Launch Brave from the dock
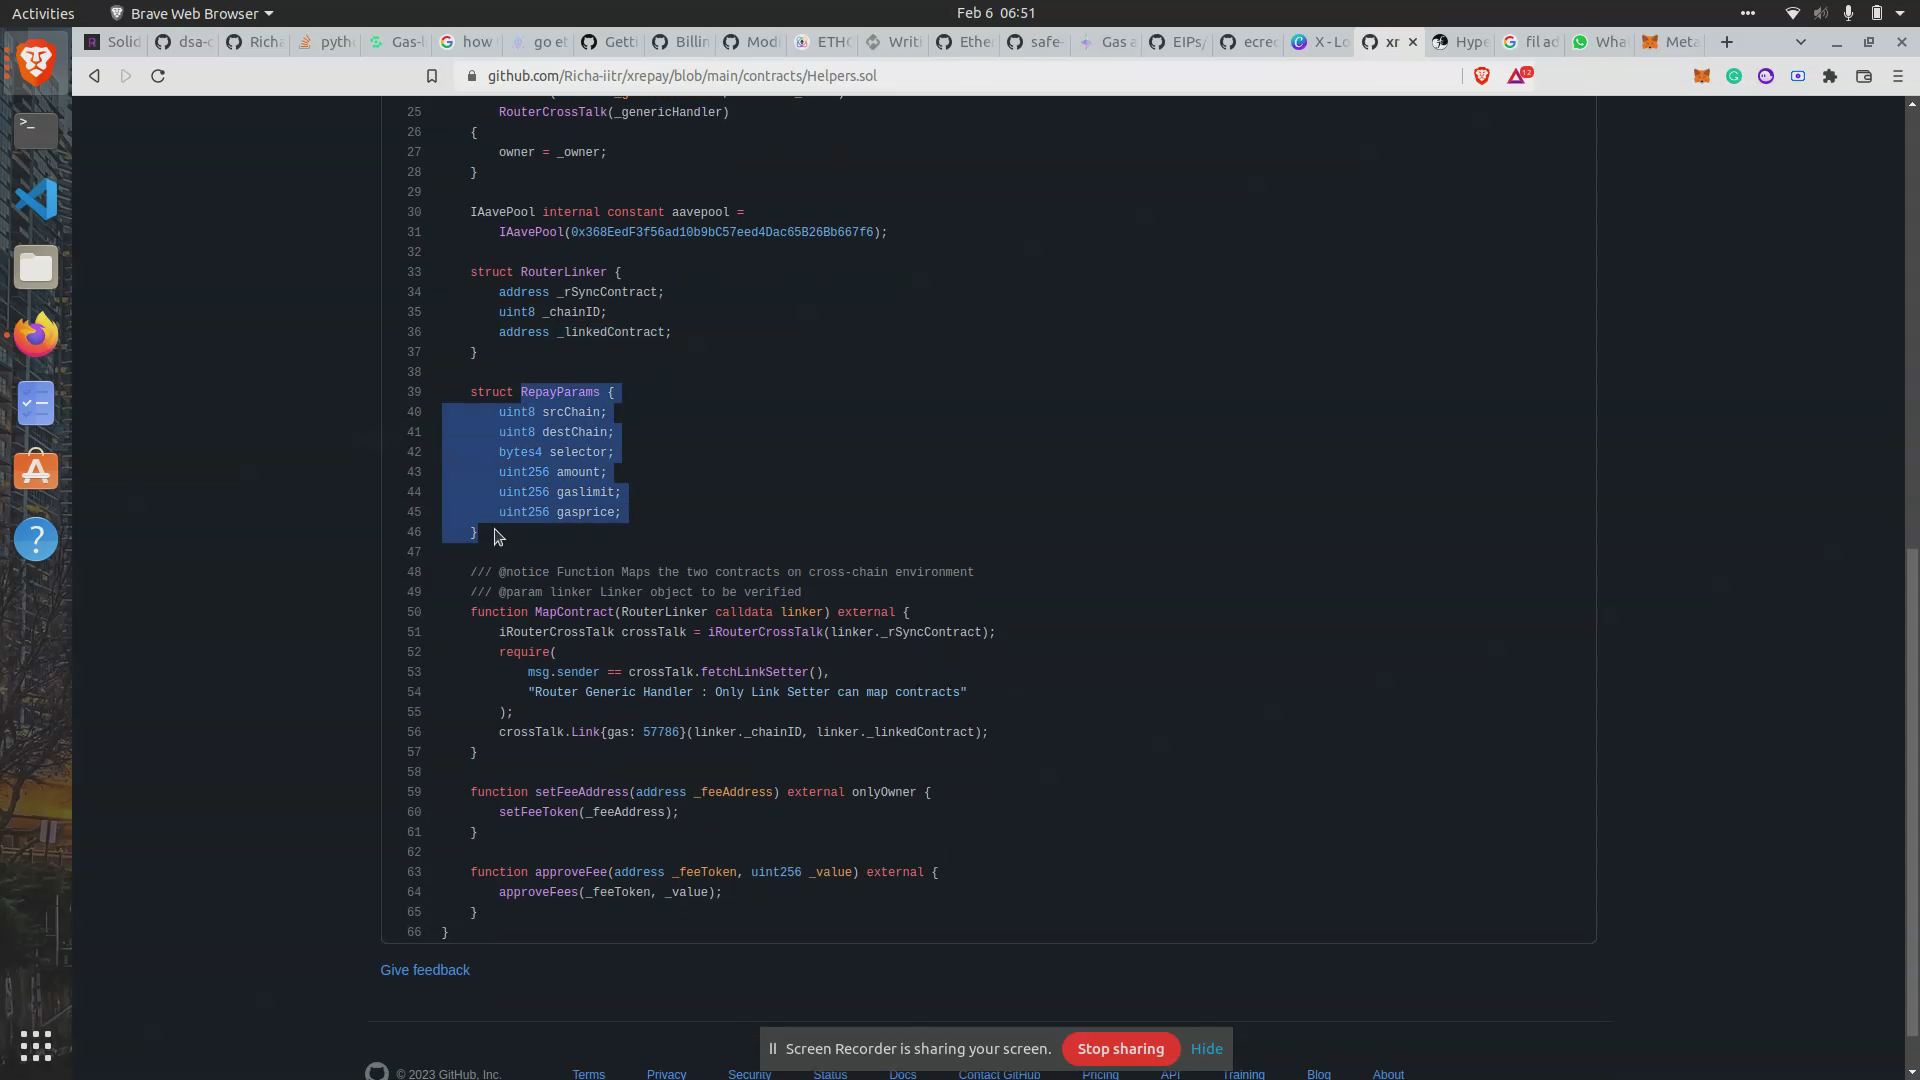1920x1080 pixels. click(36, 63)
